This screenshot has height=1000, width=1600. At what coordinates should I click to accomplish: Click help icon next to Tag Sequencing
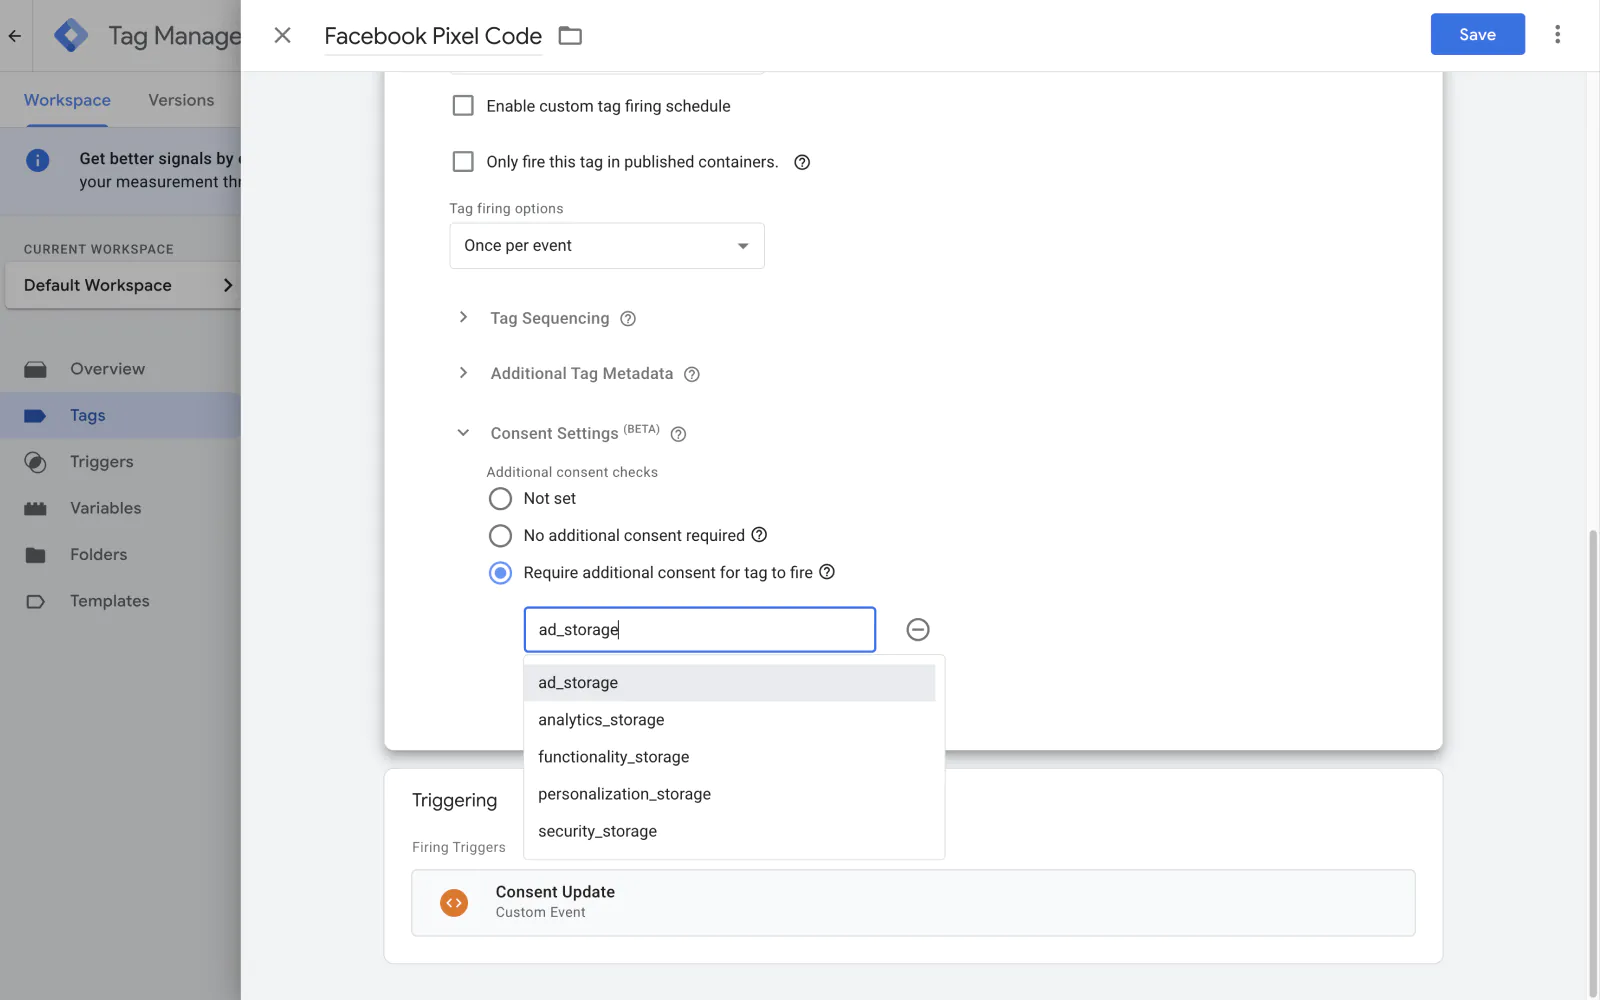tap(628, 319)
